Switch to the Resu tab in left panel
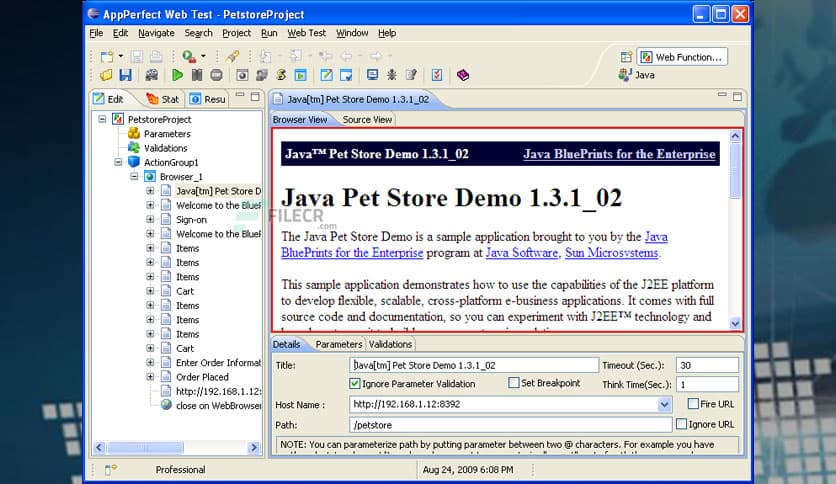Image resolution: width=836 pixels, height=484 pixels. click(208, 99)
